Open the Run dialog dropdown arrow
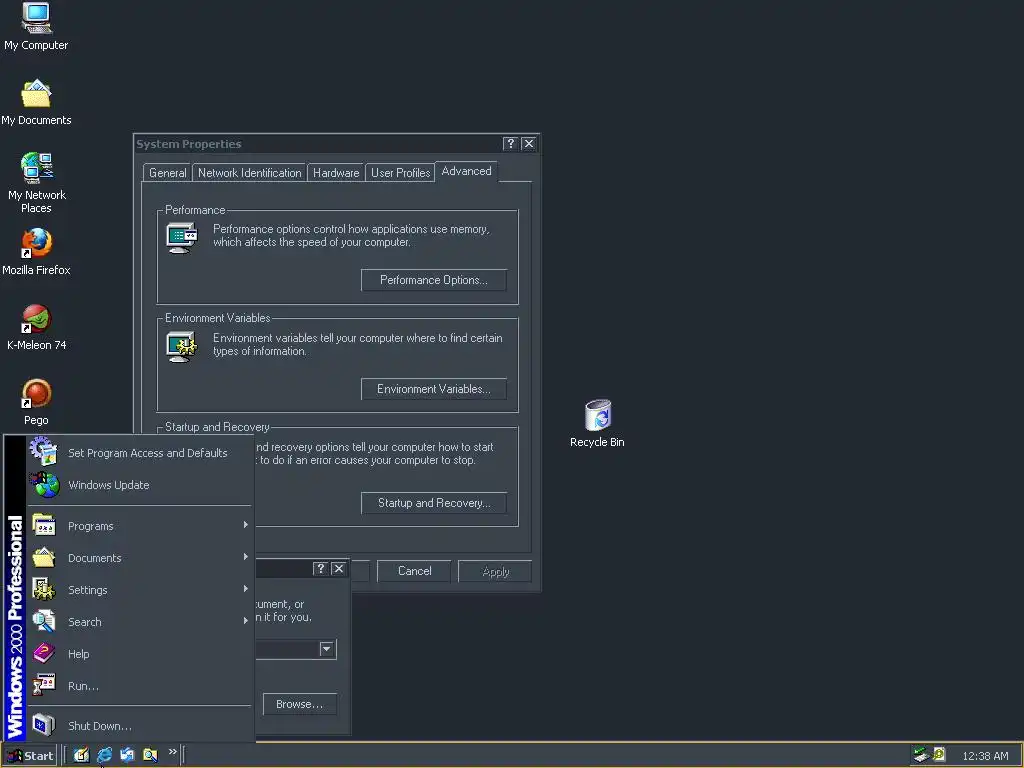1024x768 pixels. coord(327,649)
